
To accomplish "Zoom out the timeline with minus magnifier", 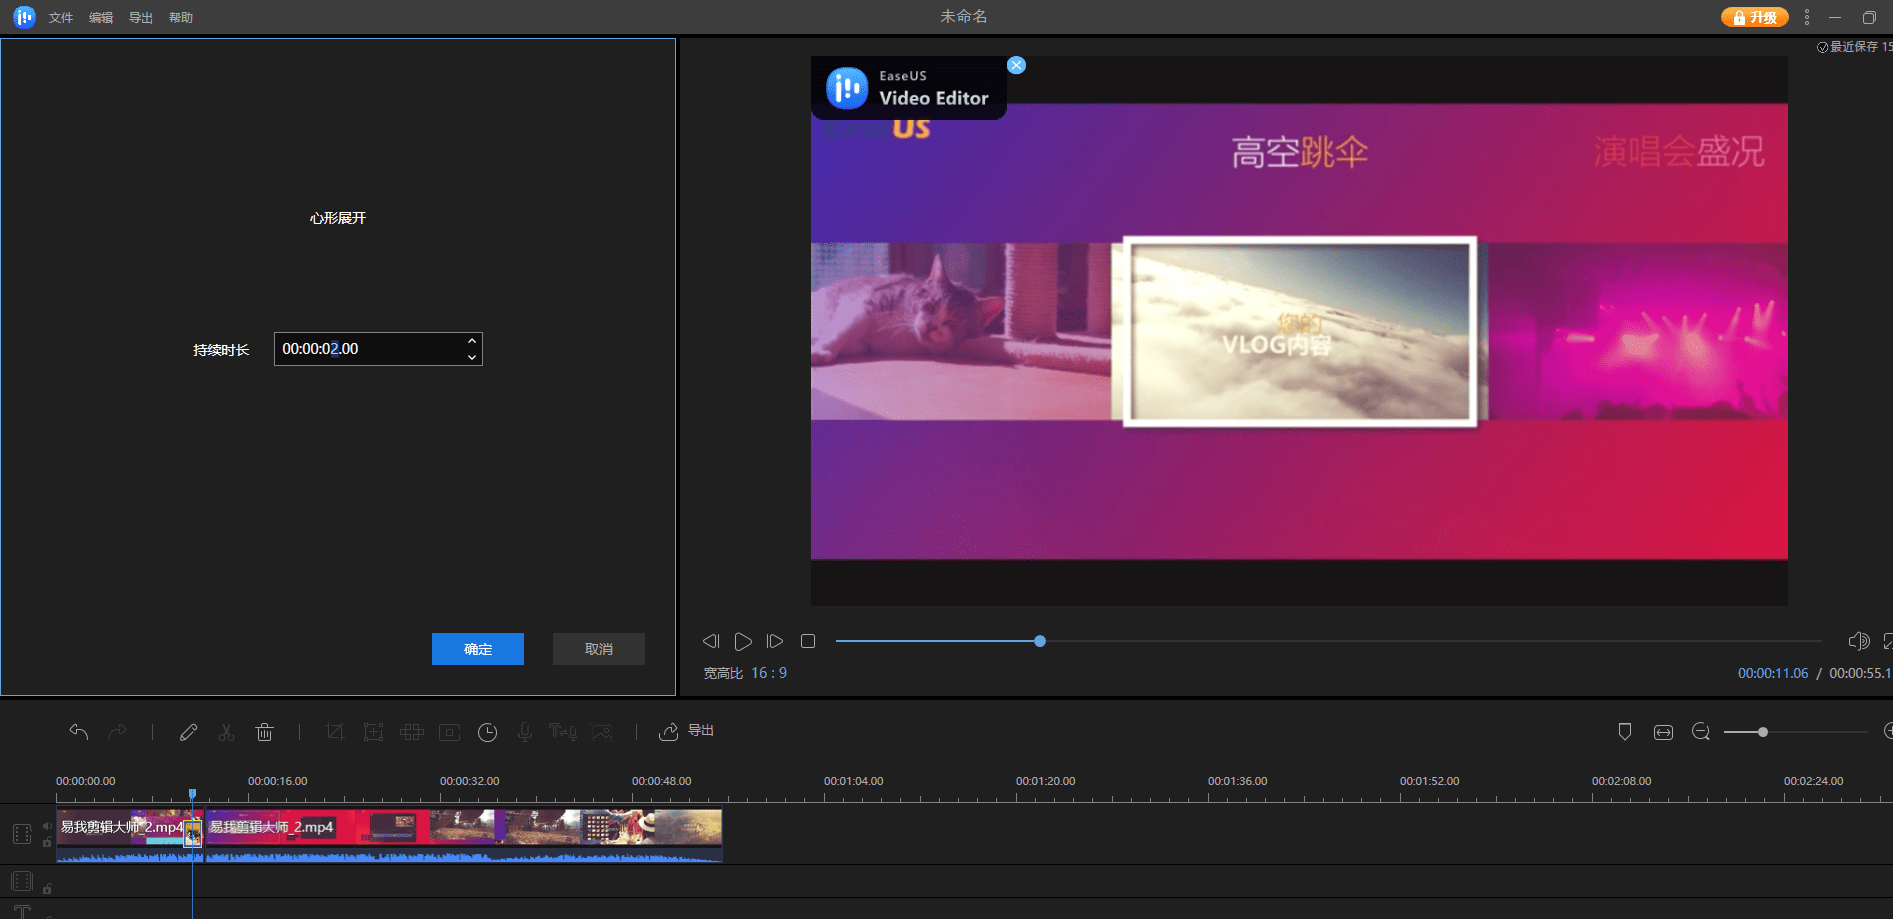I will [x=1700, y=732].
